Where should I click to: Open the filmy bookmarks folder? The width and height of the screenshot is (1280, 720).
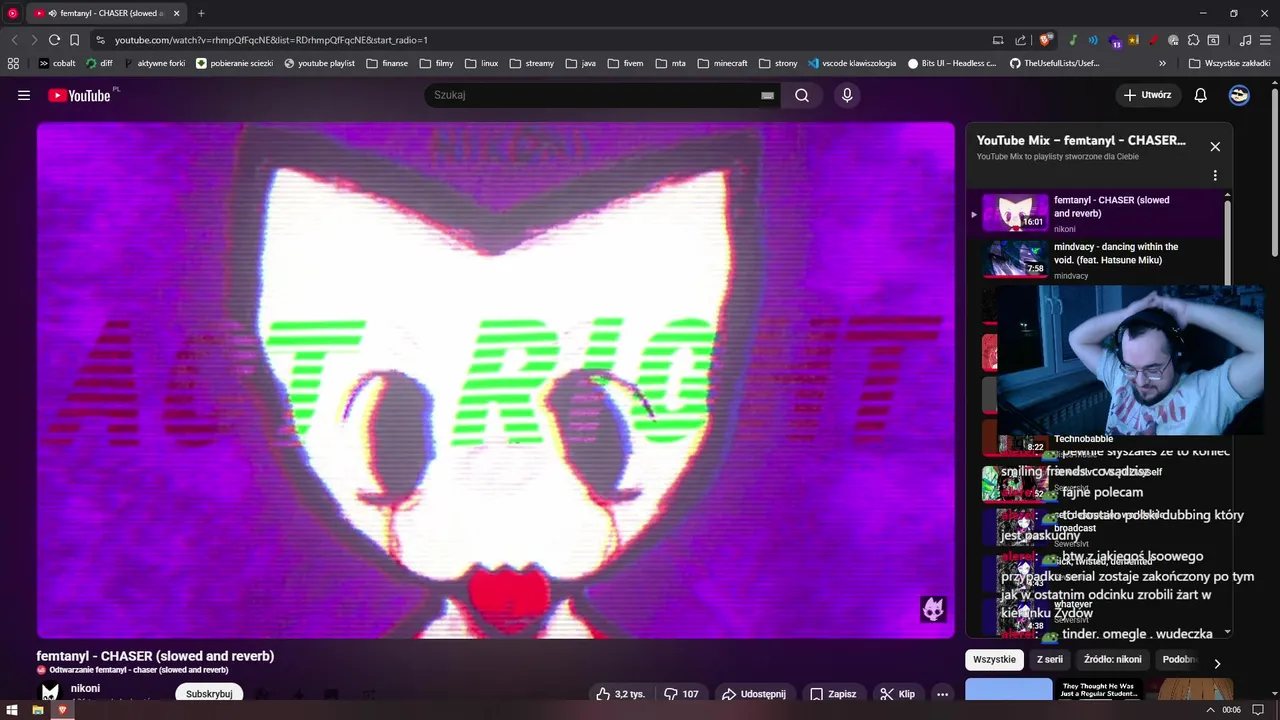click(x=436, y=63)
